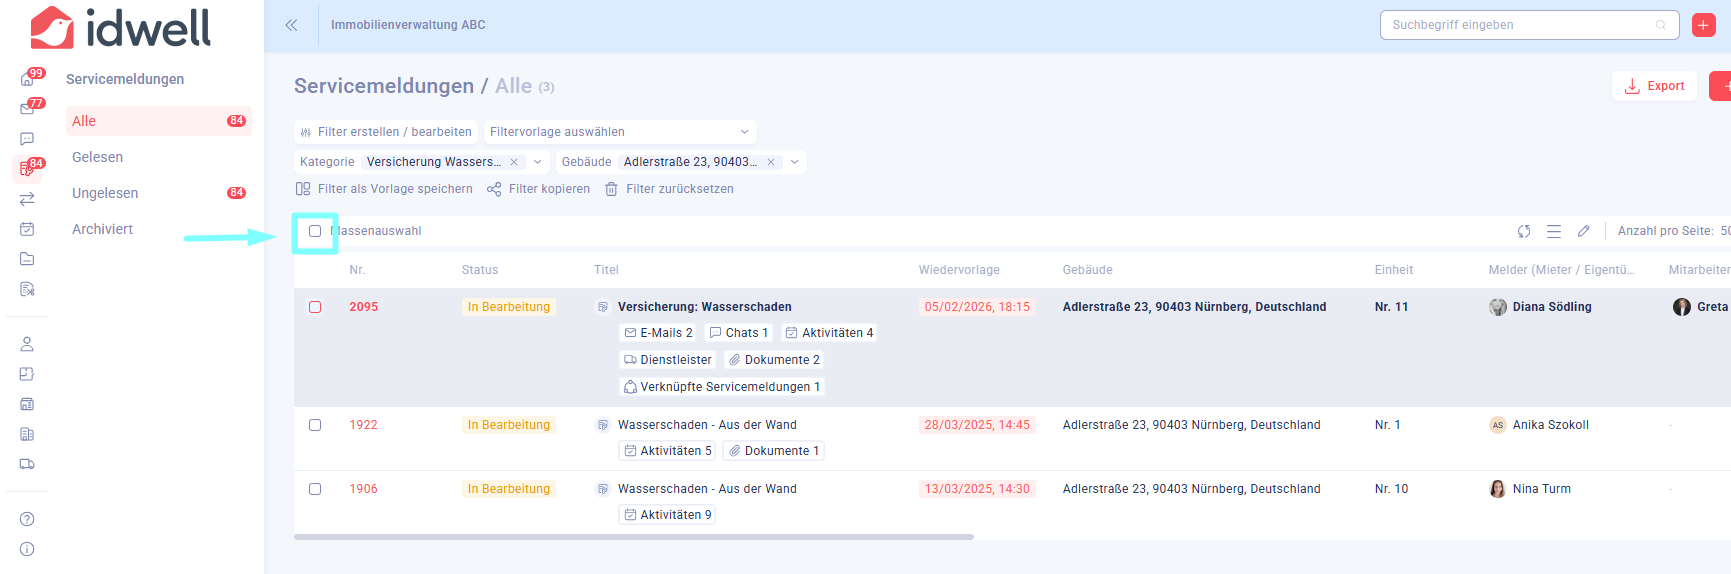This screenshot has height=574, width=1731.
Task: Expand the Gebäude filter dropdown arrow
Action: (795, 162)
